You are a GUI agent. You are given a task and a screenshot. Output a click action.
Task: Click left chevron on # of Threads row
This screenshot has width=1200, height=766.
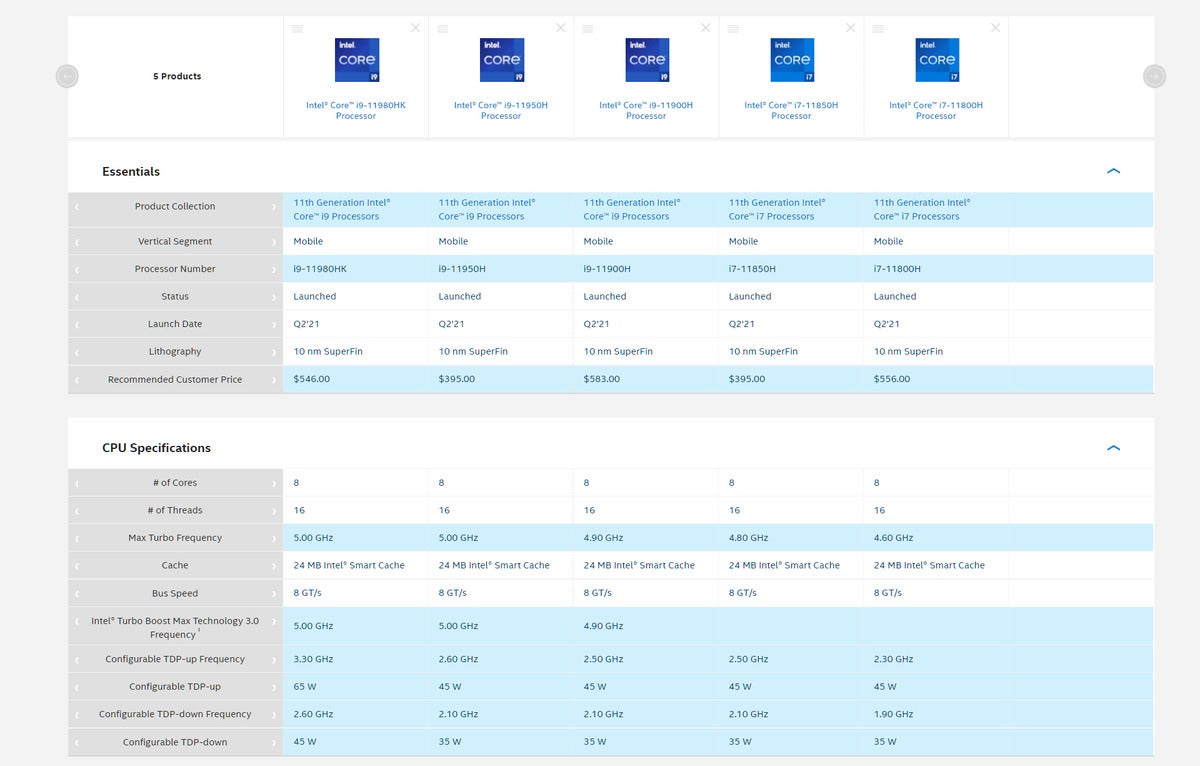tap(77, 511)
